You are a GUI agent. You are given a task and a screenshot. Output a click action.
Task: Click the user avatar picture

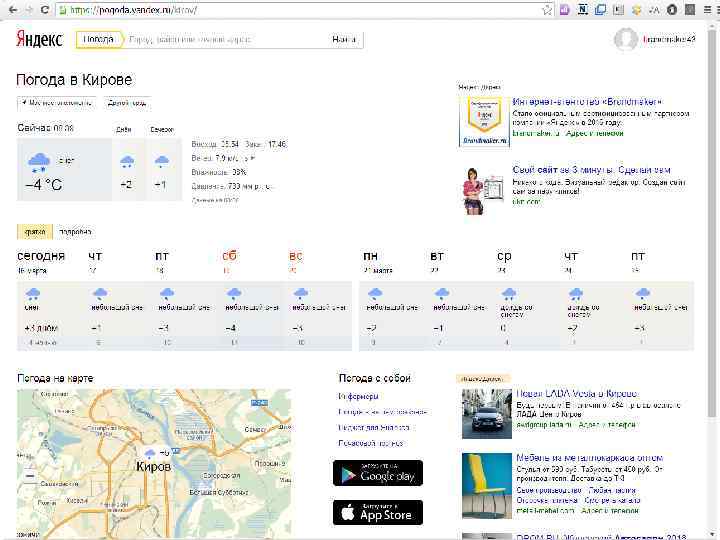point(626,39)
